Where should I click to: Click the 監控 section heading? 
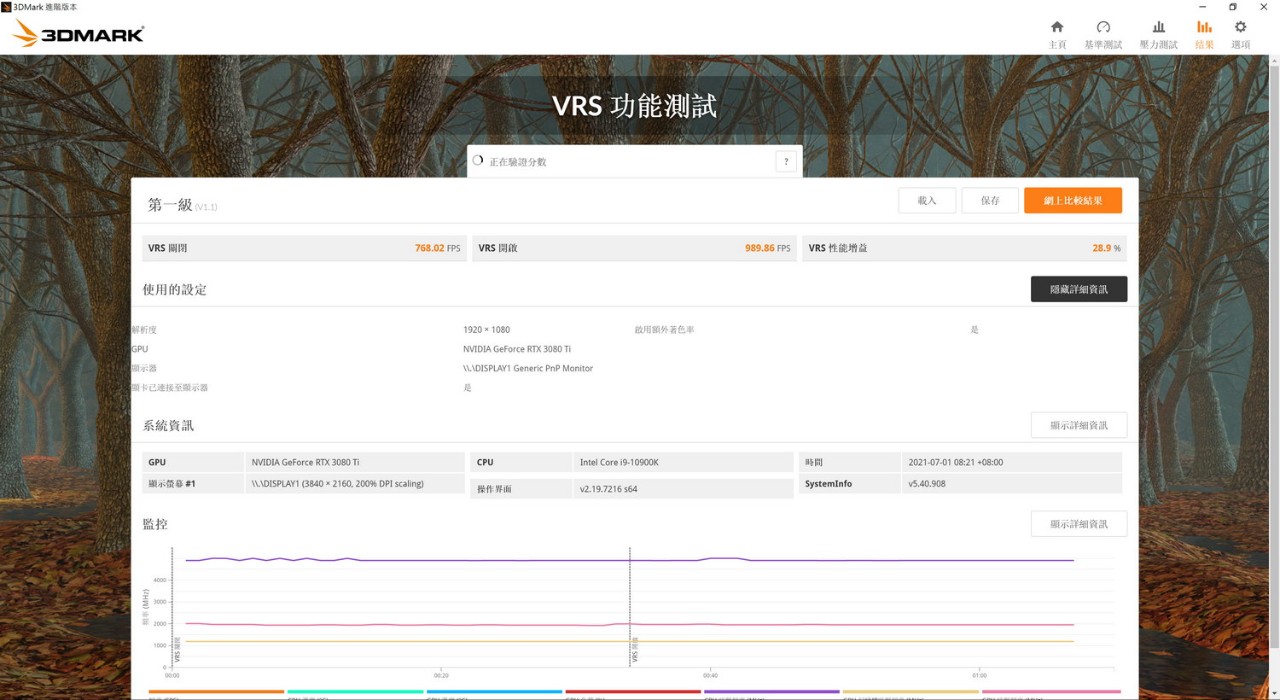click(155, 524)
